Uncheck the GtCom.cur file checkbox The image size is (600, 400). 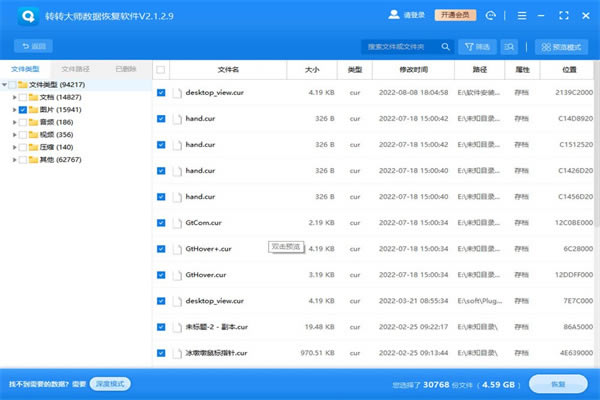pos(161,222)
